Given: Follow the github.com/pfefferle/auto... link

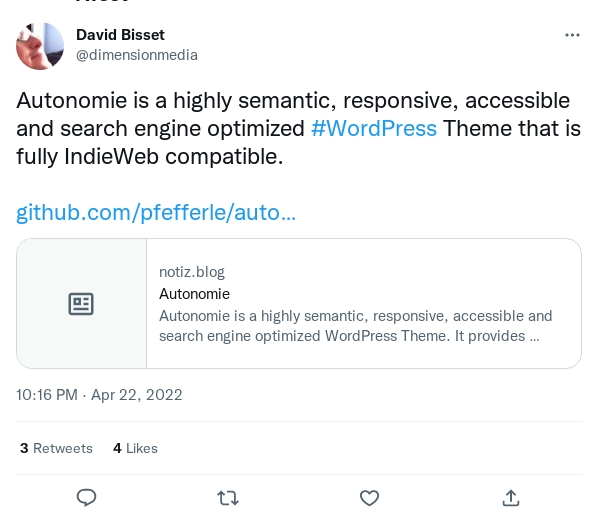Looking at the screenshot, I should (x=156, y=212).
